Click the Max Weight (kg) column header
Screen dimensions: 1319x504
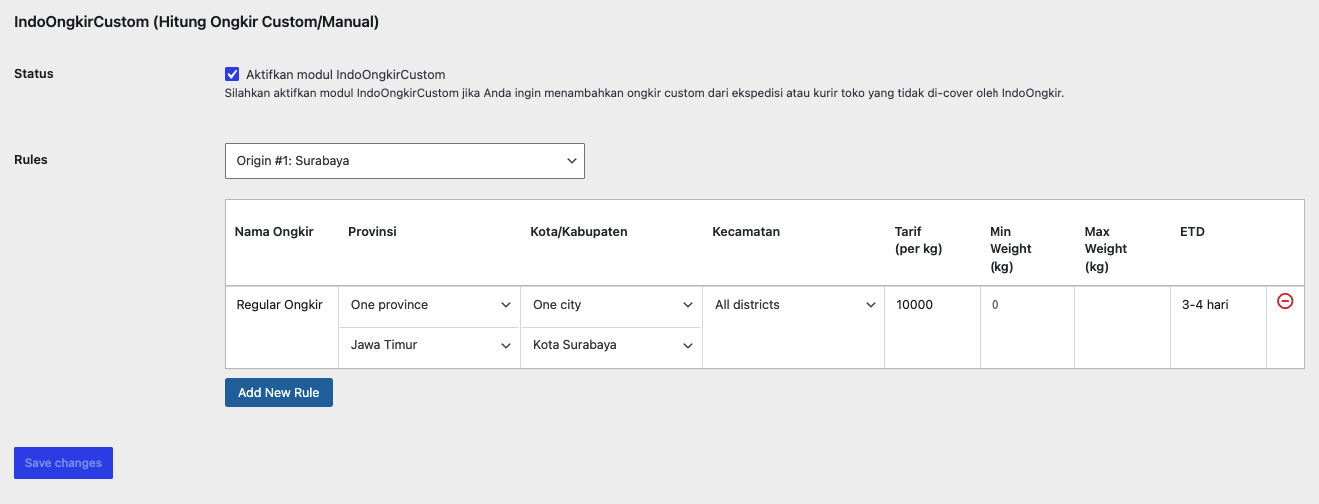[x=1105, y=249]
